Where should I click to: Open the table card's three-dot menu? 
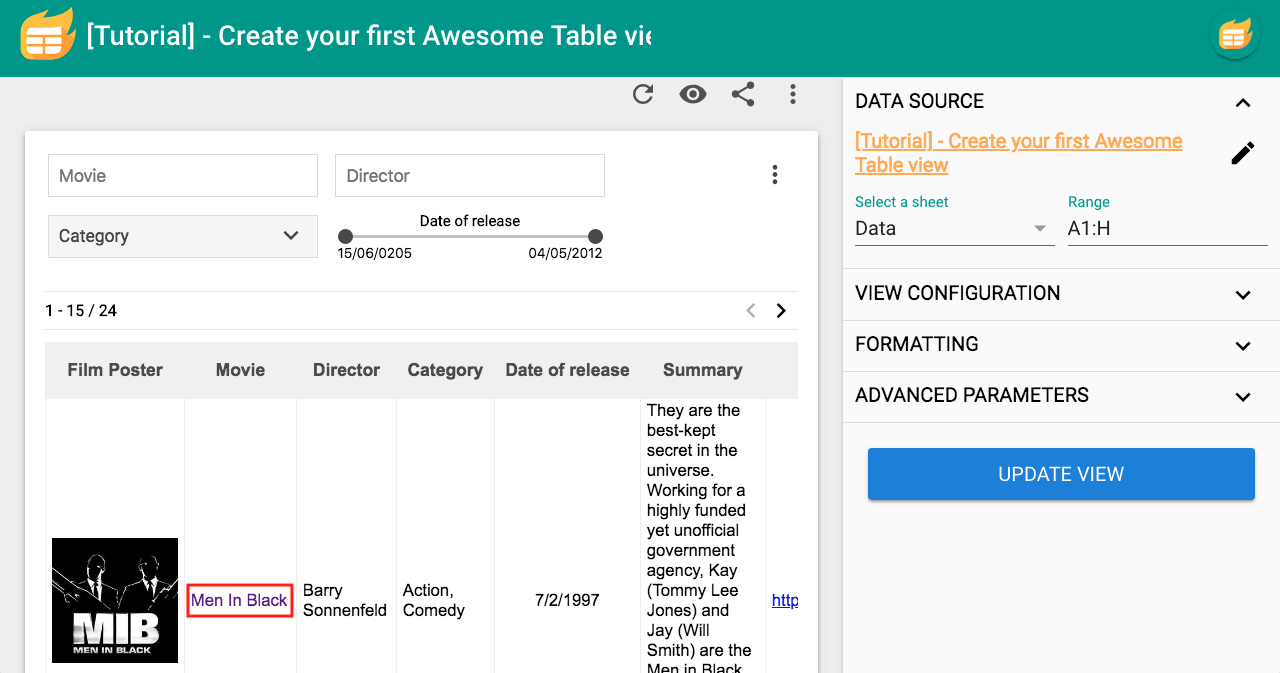click(774, 175)
